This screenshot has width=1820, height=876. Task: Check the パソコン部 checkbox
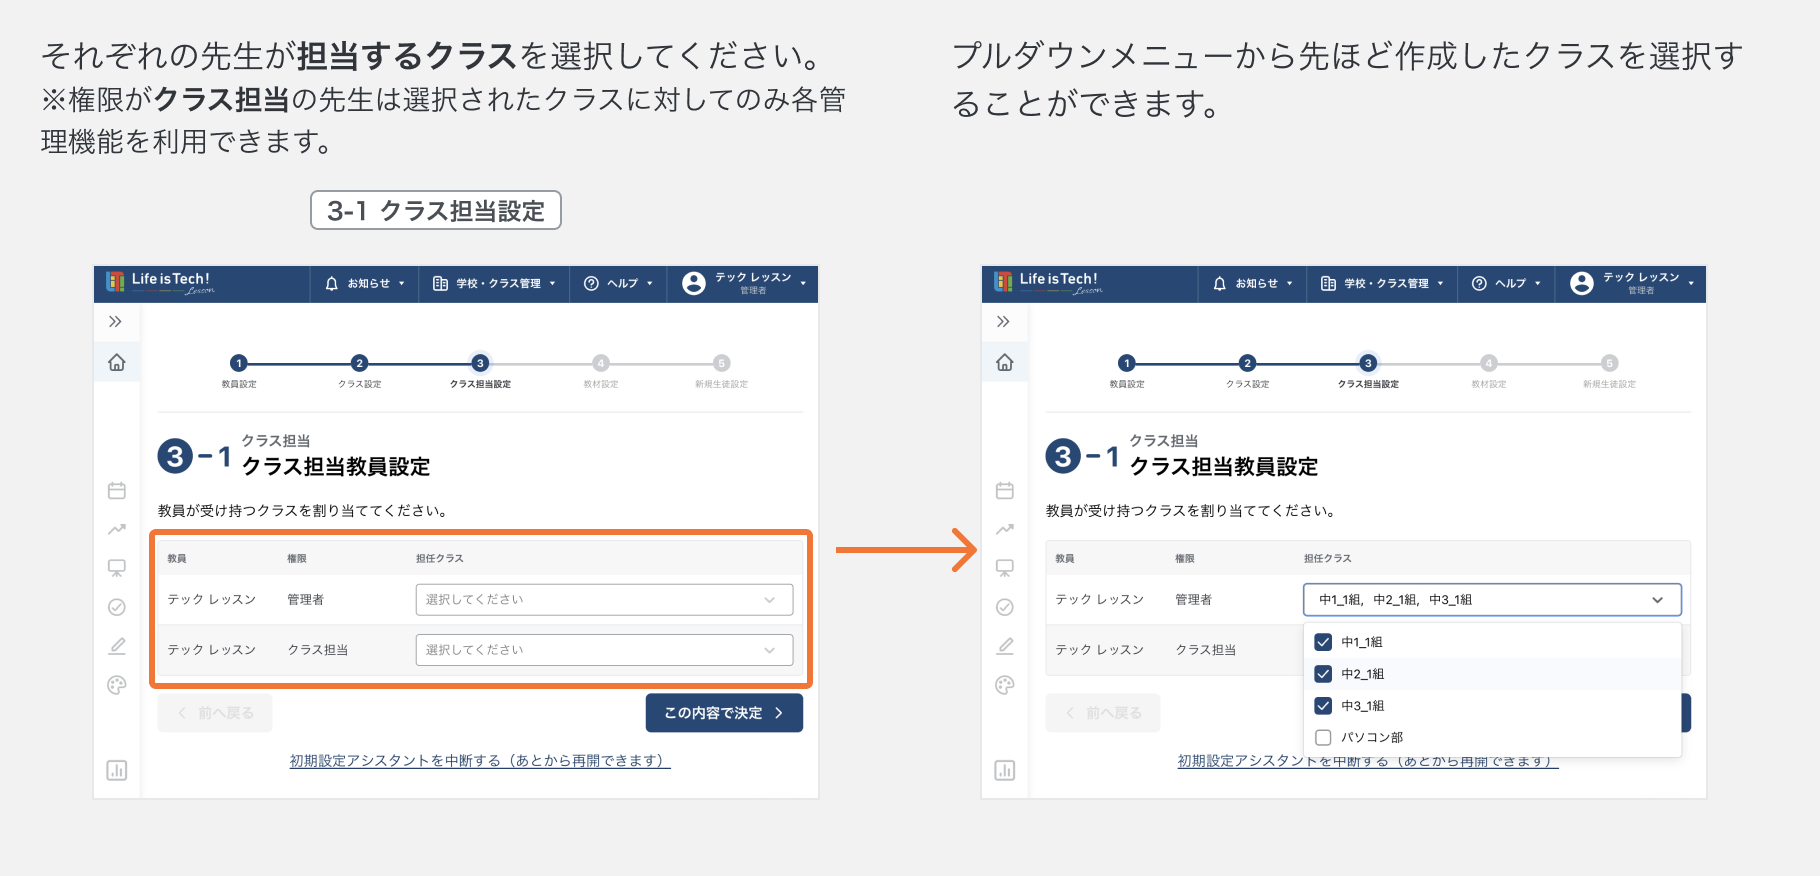[1323, 738]
